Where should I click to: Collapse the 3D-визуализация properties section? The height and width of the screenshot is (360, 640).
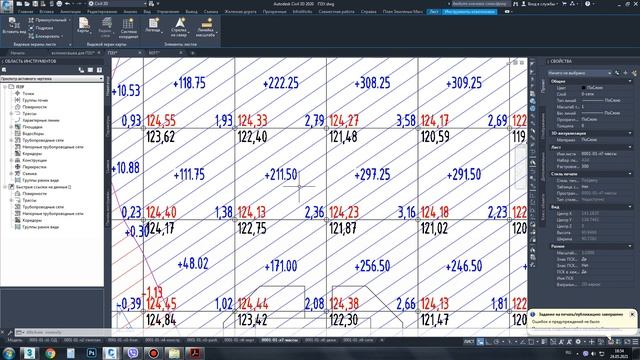pyautogui.click(x=630, y=133)
